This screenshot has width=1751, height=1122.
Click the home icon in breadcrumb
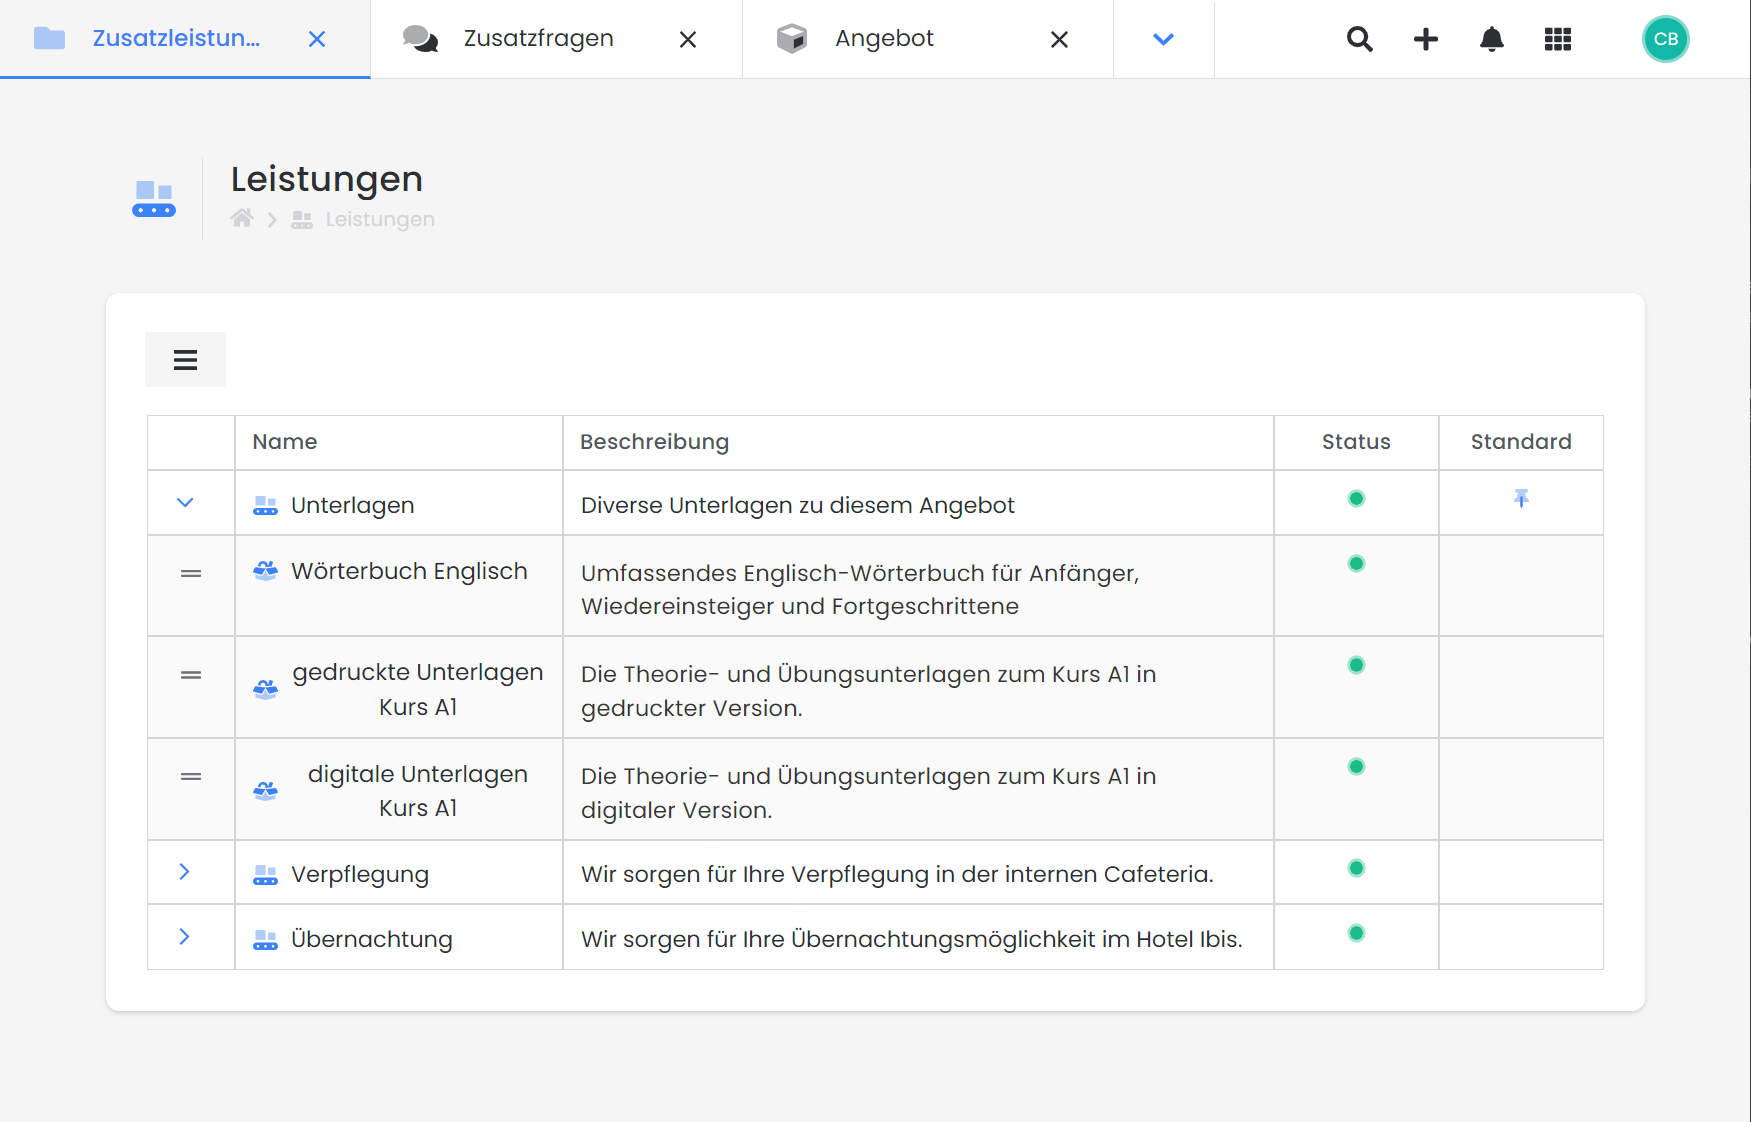click(241, 218)
